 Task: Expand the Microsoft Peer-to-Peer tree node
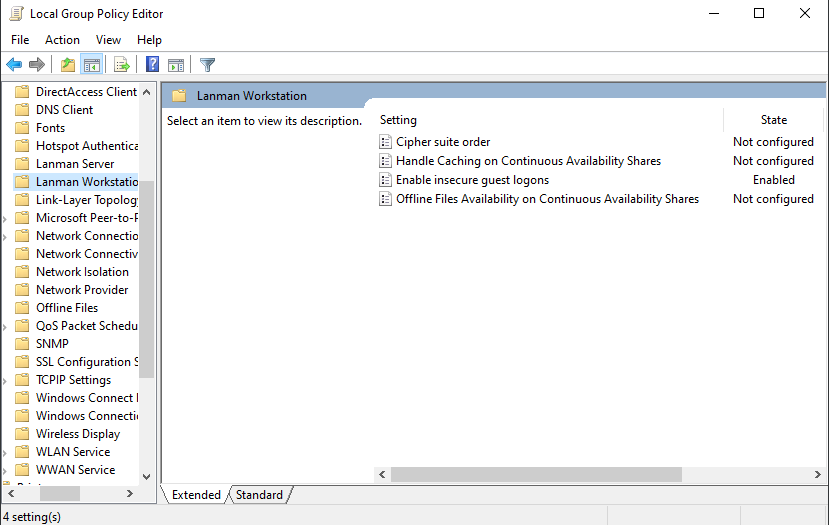click(5, 218)
